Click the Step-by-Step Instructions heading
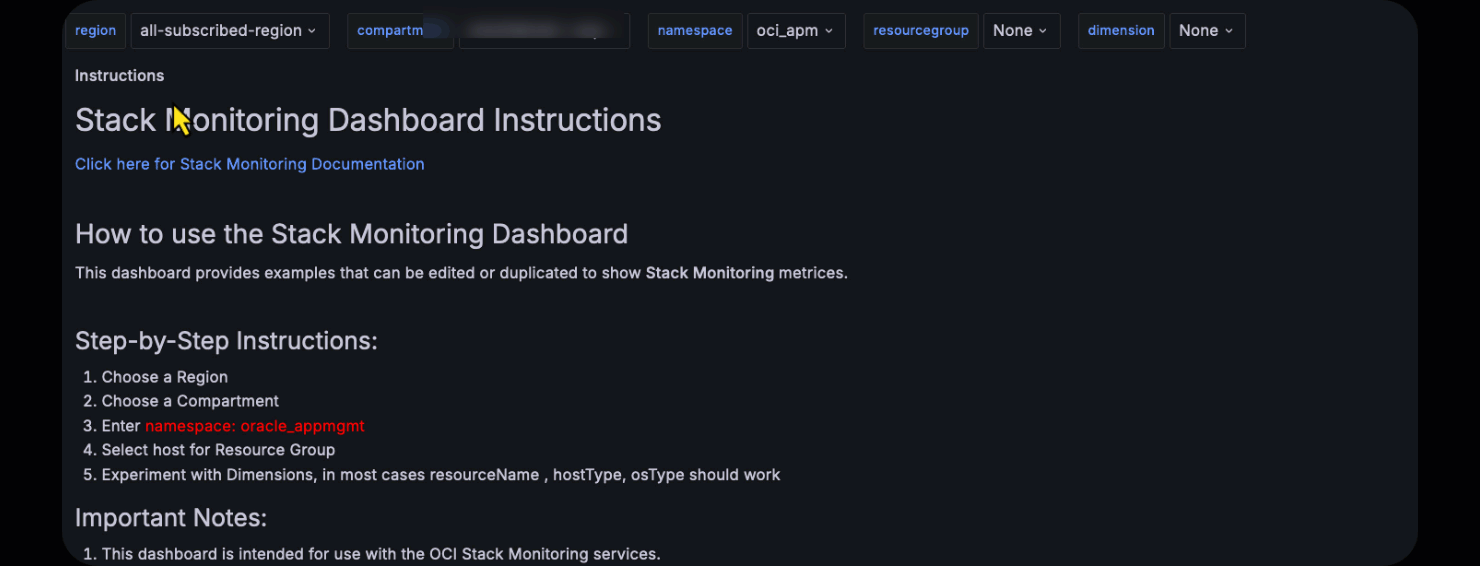The image size is (1480, 566). [226, 341]
